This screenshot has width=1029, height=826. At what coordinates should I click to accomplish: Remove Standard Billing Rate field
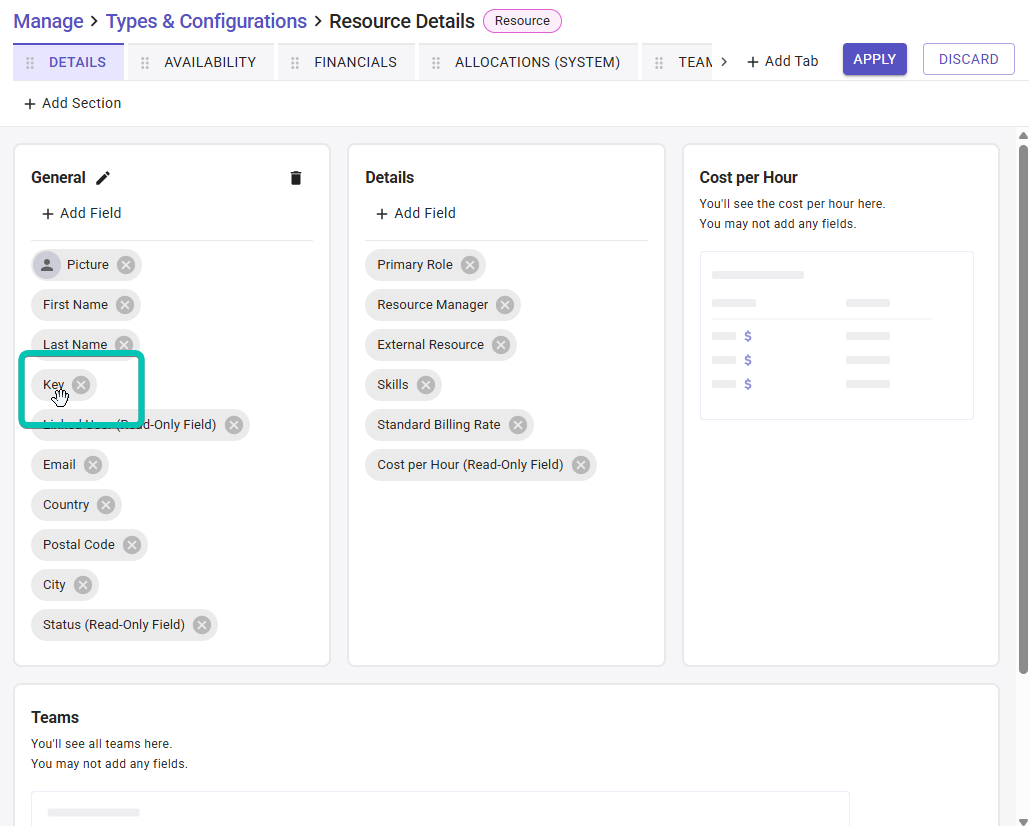[x=518, y=425]
